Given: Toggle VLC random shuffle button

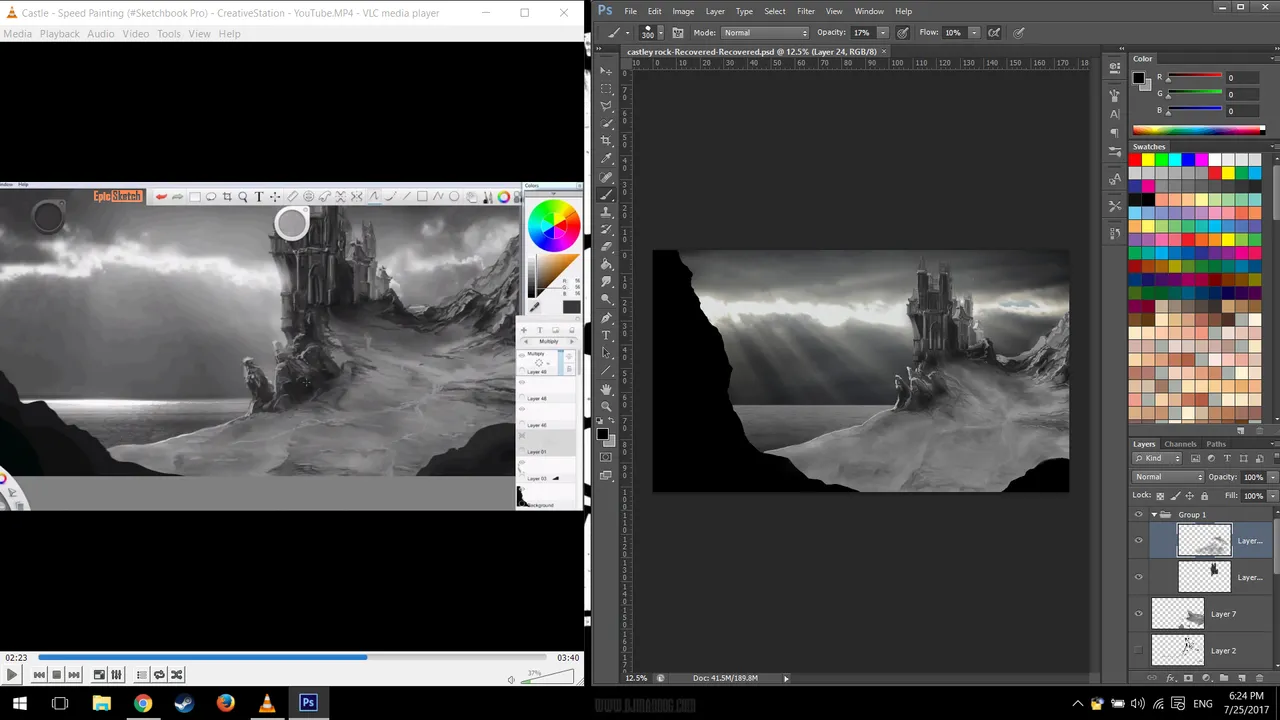Looking at the screenshot, I should (x=177, y=675).
